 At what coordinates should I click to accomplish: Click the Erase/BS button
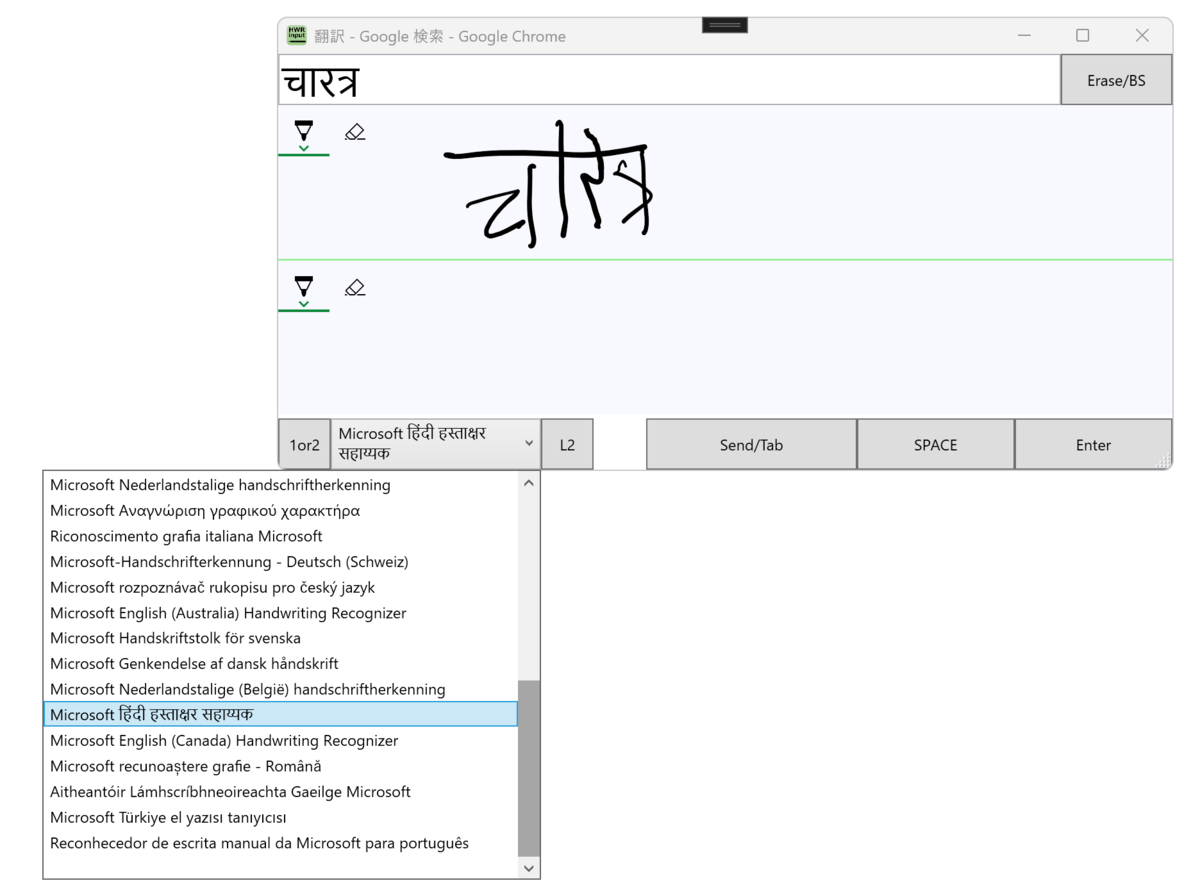tap(1116, 80)
